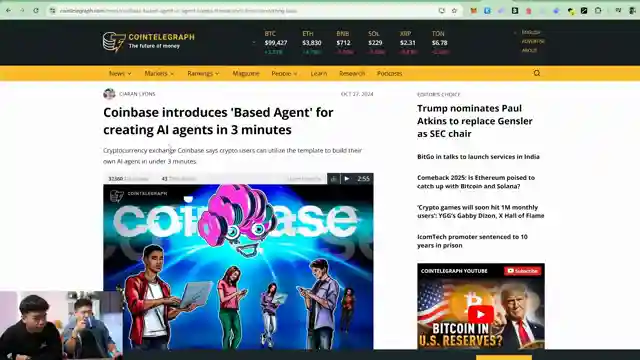
Task: Open Trump nominates Paul Atkins headline
Action: pyautogui.click(x=475, y=121)
